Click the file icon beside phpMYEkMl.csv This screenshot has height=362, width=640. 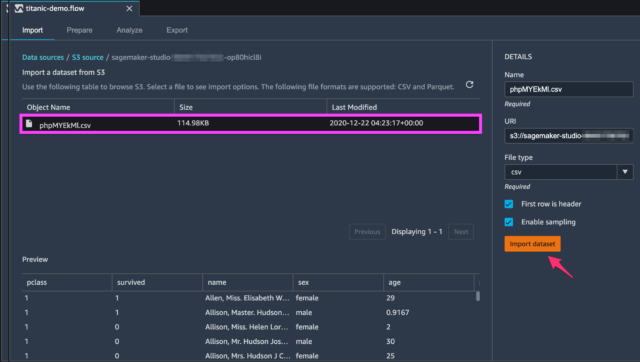tap(29, 123)
